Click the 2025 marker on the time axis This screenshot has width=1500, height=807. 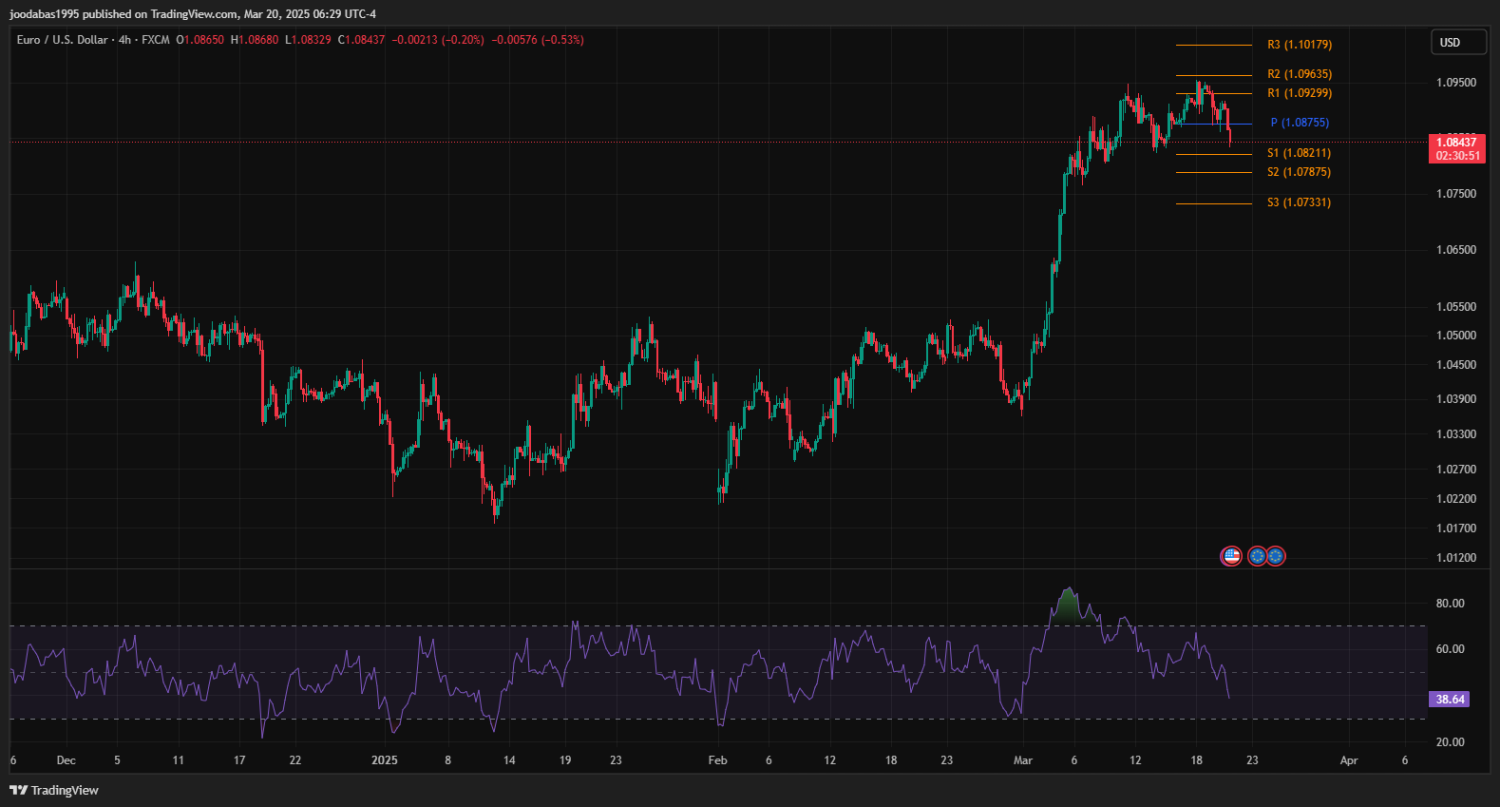(386, 760)
